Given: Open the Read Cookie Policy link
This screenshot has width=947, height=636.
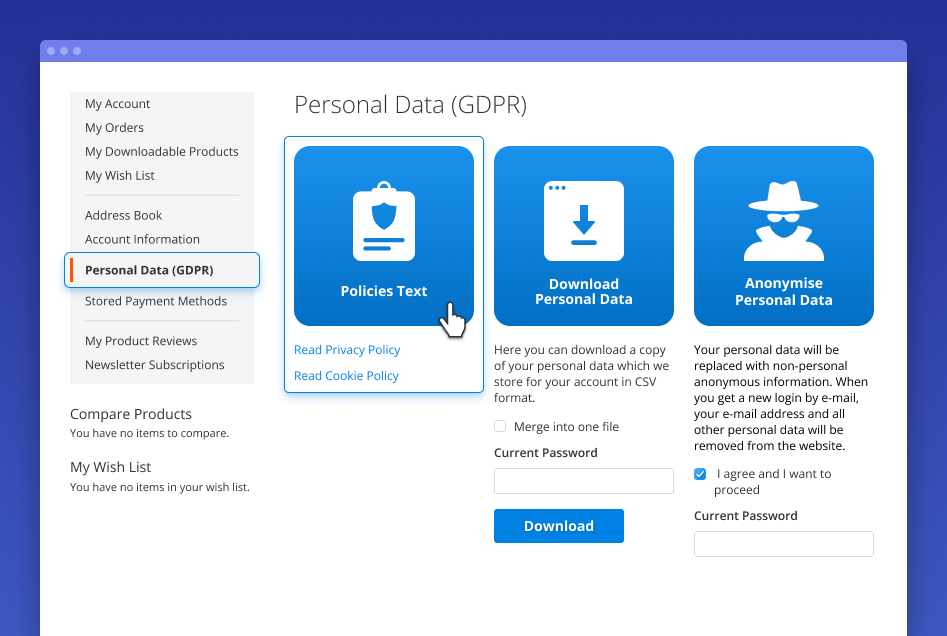Looking at the screenshot, I should 346,376.
